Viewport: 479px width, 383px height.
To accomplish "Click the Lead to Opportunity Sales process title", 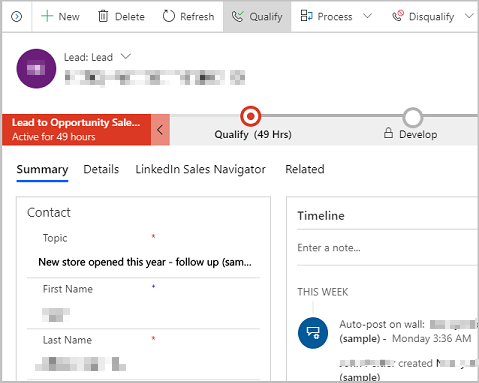I will [x=76, y=123].
